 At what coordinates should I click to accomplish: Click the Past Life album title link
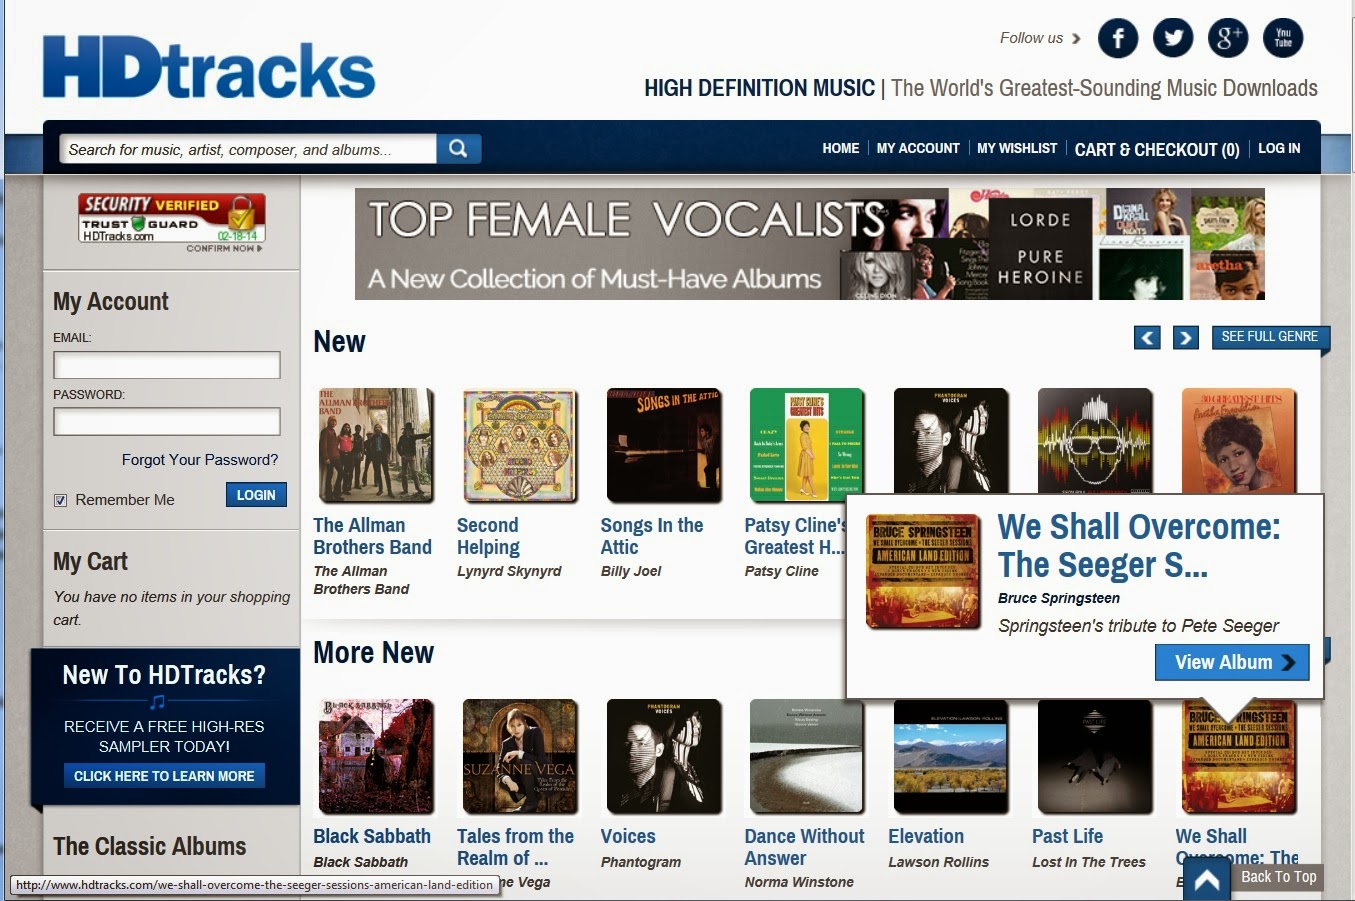[x=1067, y=836]
